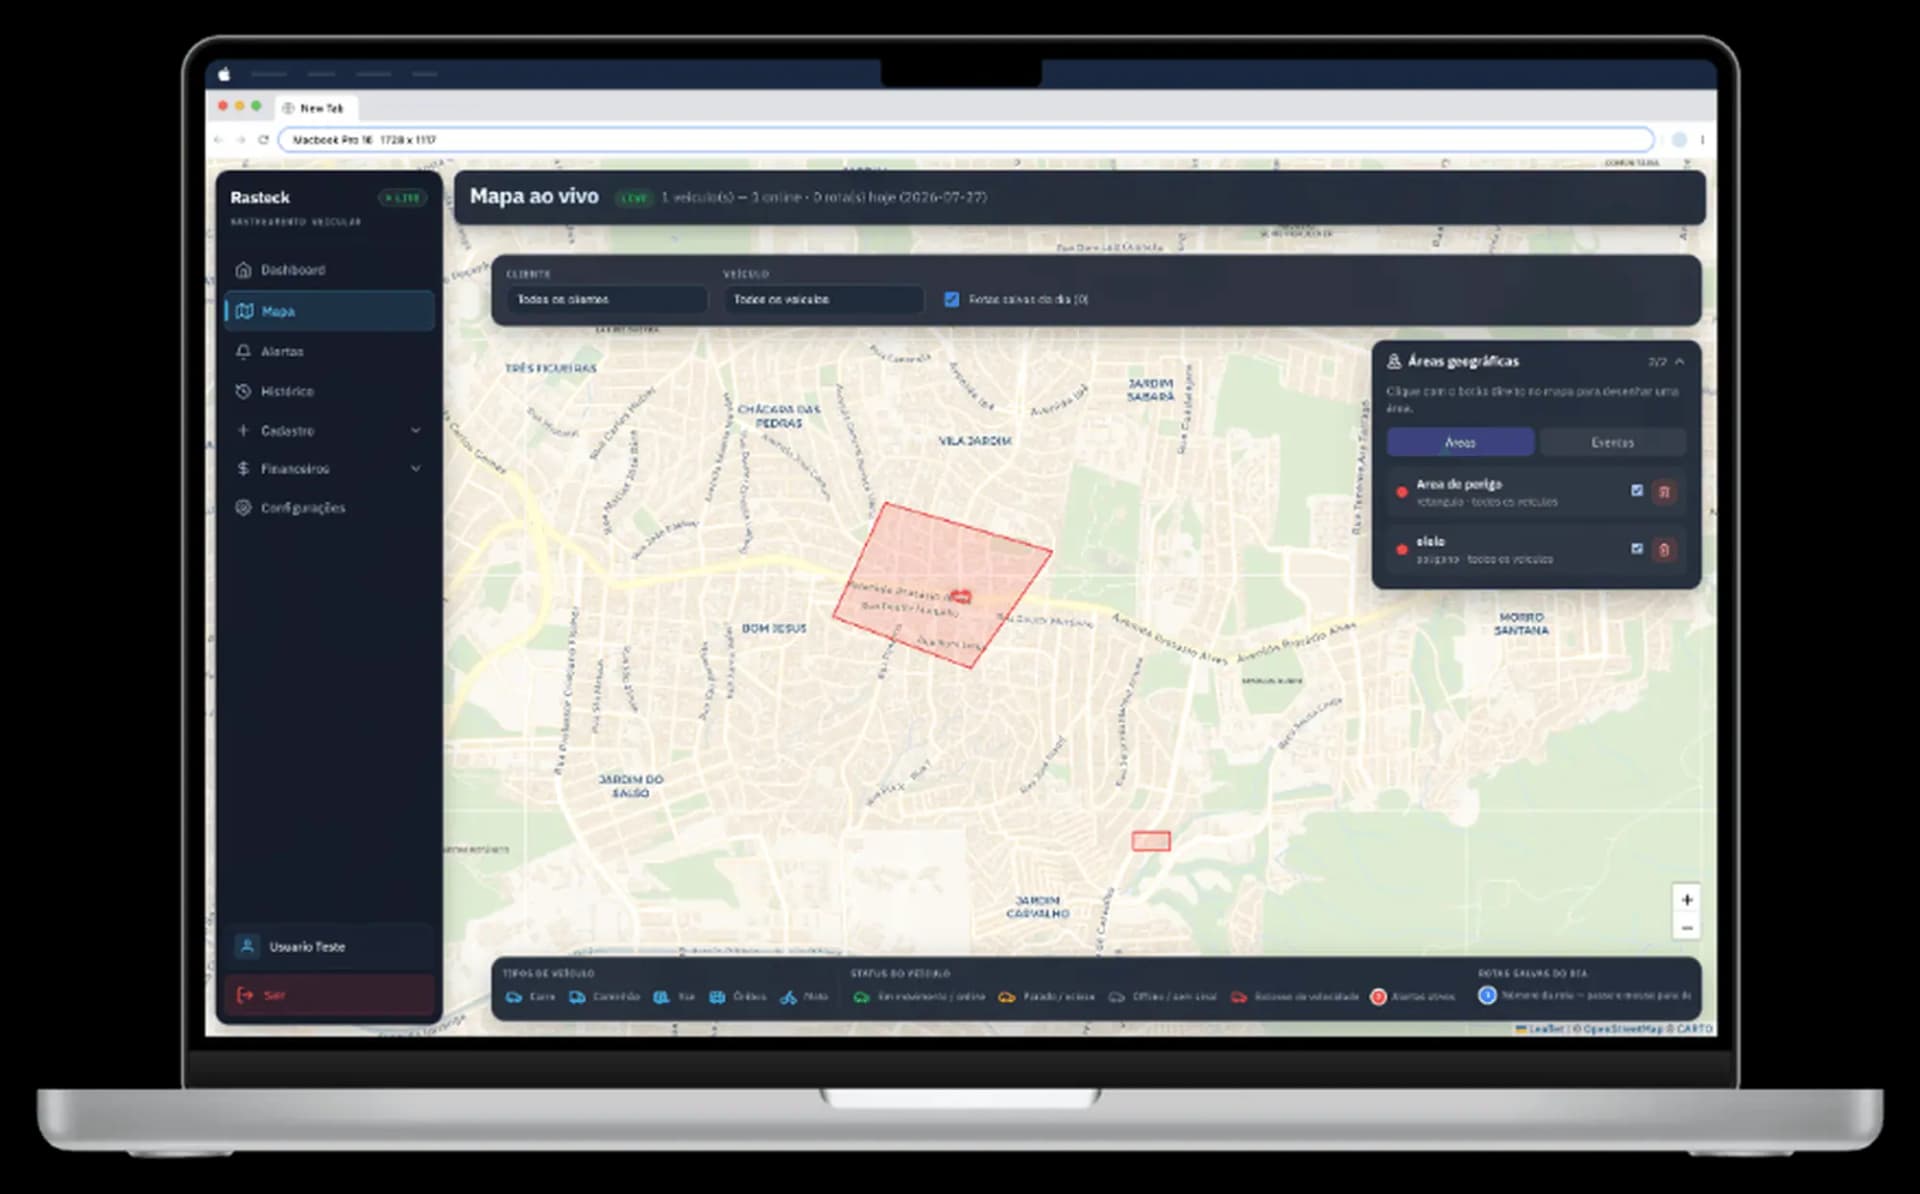Click the blue route number badge in the legend

(1487, 995)
